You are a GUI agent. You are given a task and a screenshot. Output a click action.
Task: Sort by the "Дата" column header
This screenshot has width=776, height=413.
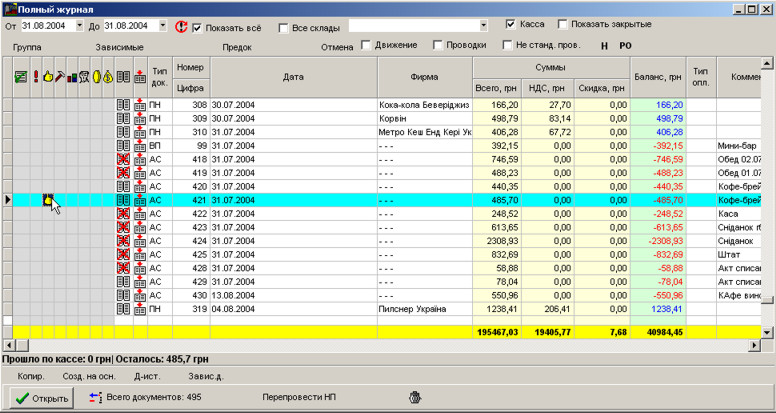[x=293, y=76]
